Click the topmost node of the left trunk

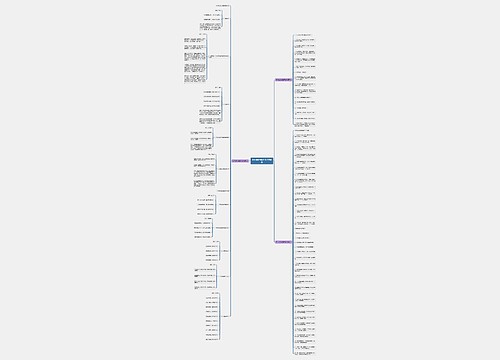[222, 6]
